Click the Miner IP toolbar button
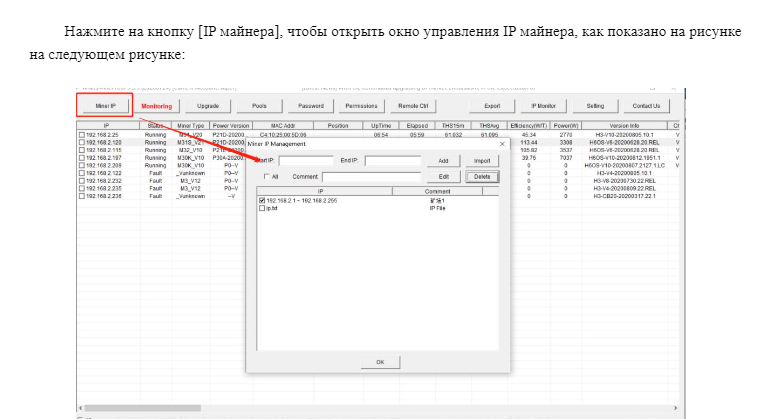 pos(105,106)
